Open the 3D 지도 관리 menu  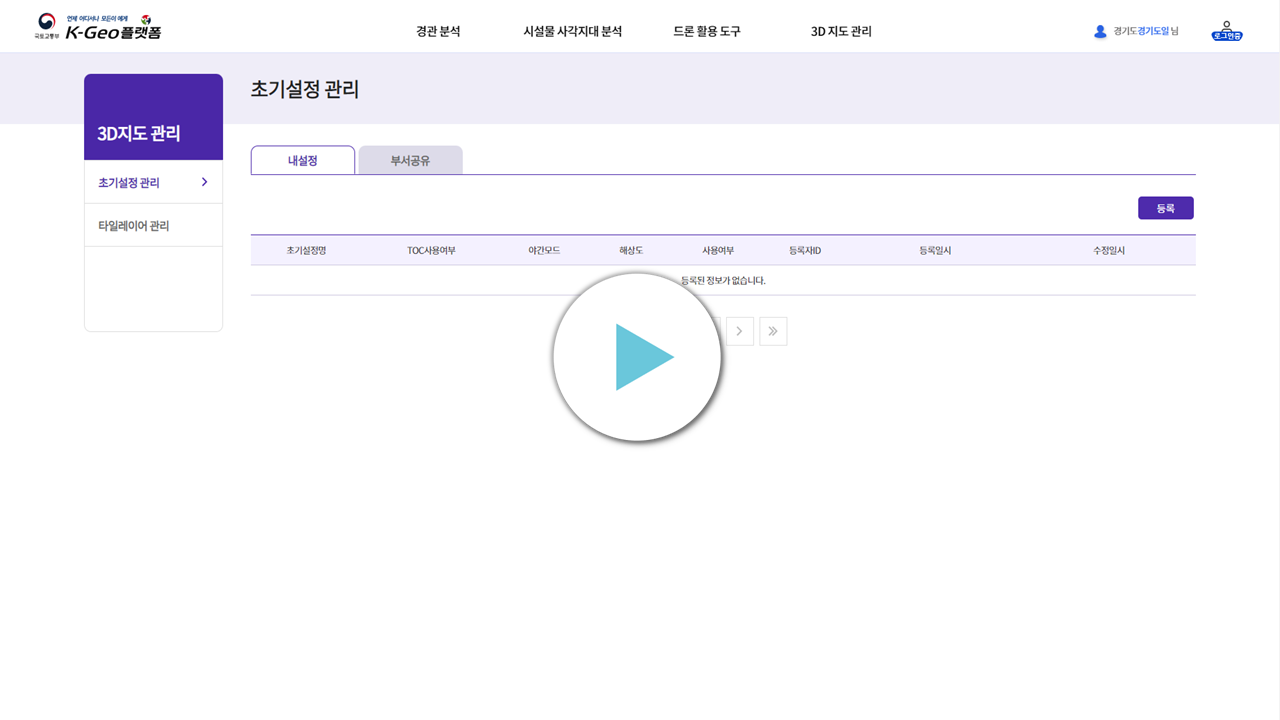pyautogui.click(x=839, y=31)
